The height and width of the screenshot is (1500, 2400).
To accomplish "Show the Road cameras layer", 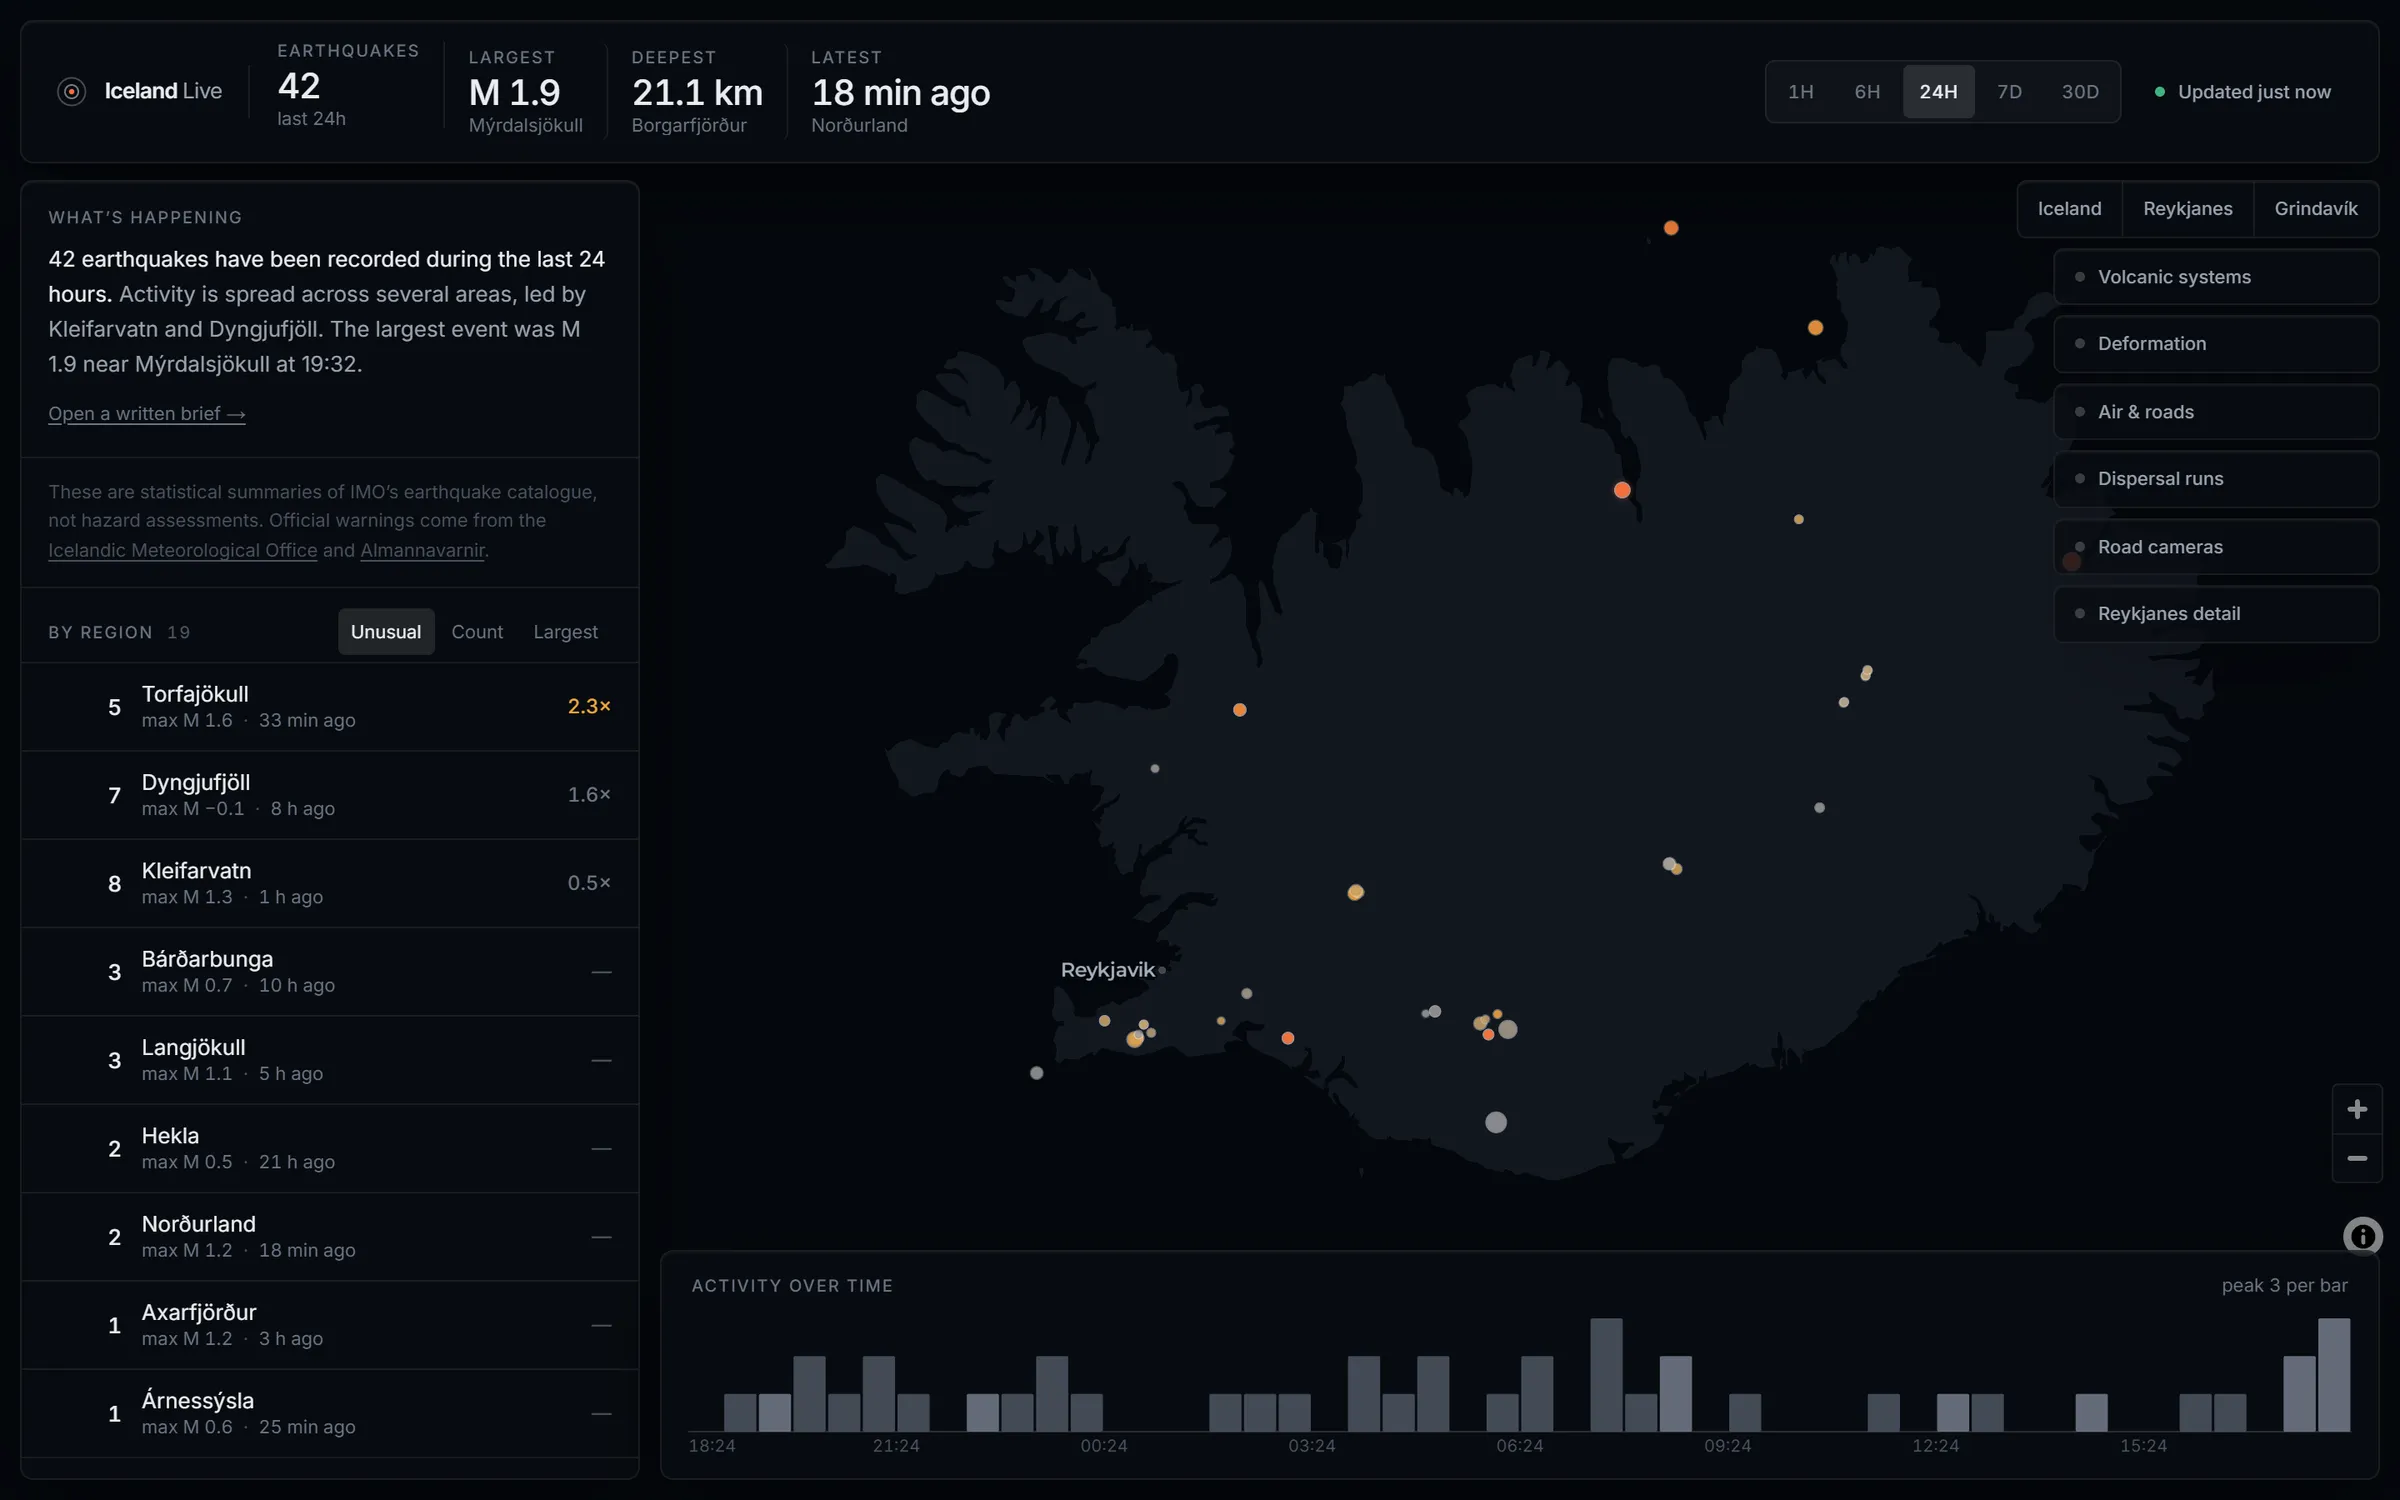I will 2215,547.
